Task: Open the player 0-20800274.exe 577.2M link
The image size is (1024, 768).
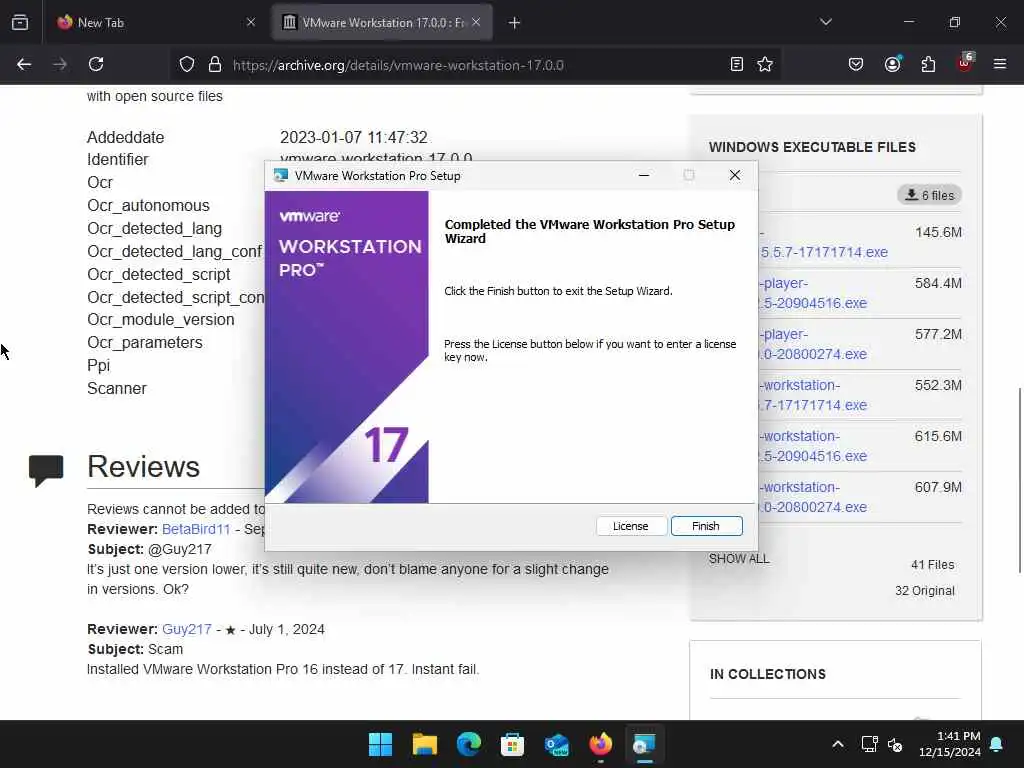Action: click(813, 344)
